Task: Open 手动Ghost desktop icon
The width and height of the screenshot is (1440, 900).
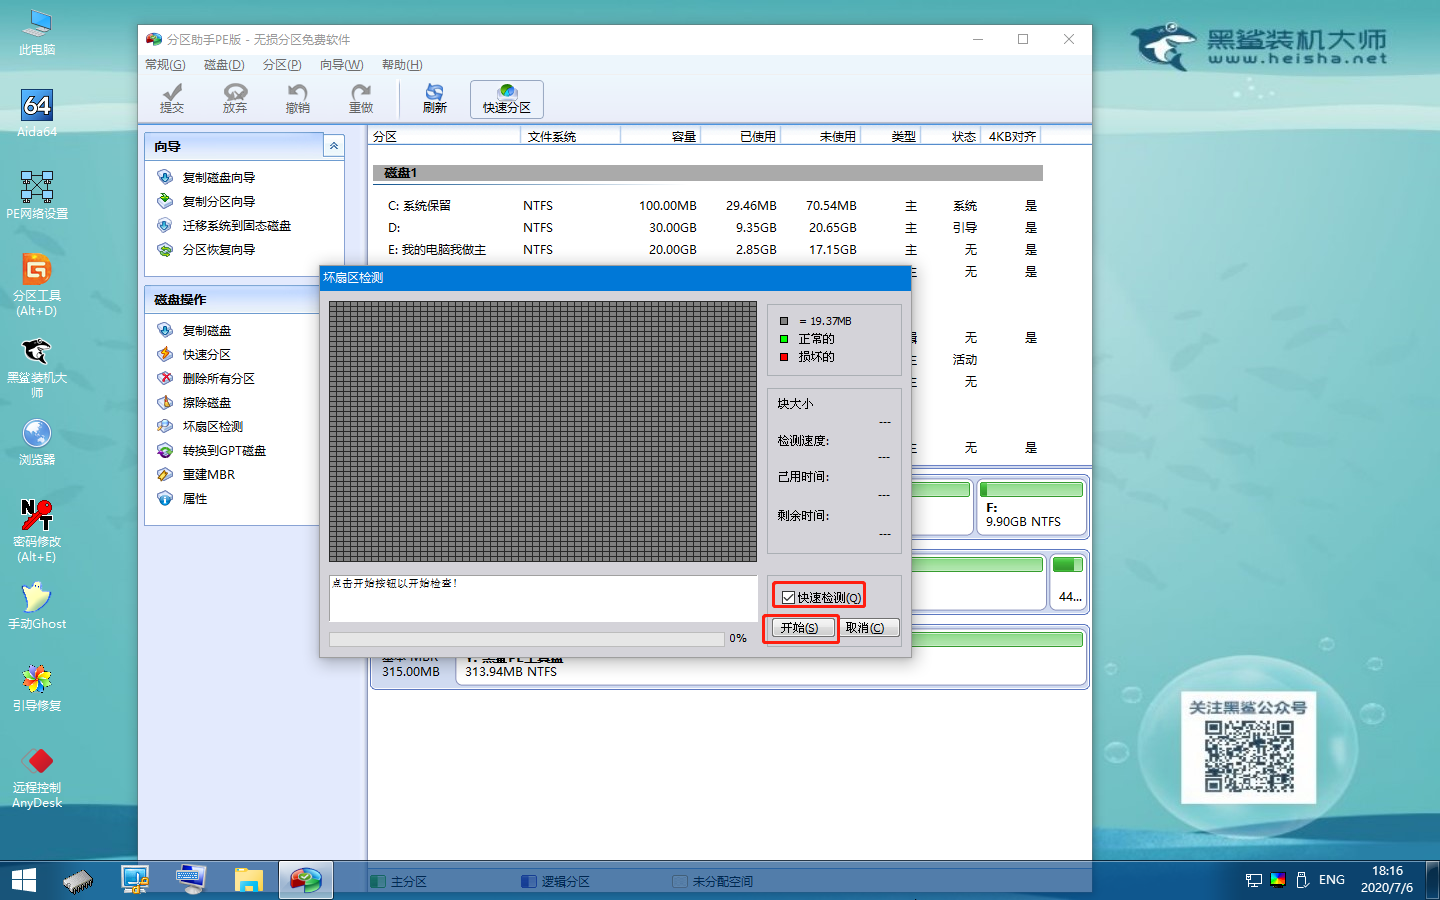Action: coord(37,606)
